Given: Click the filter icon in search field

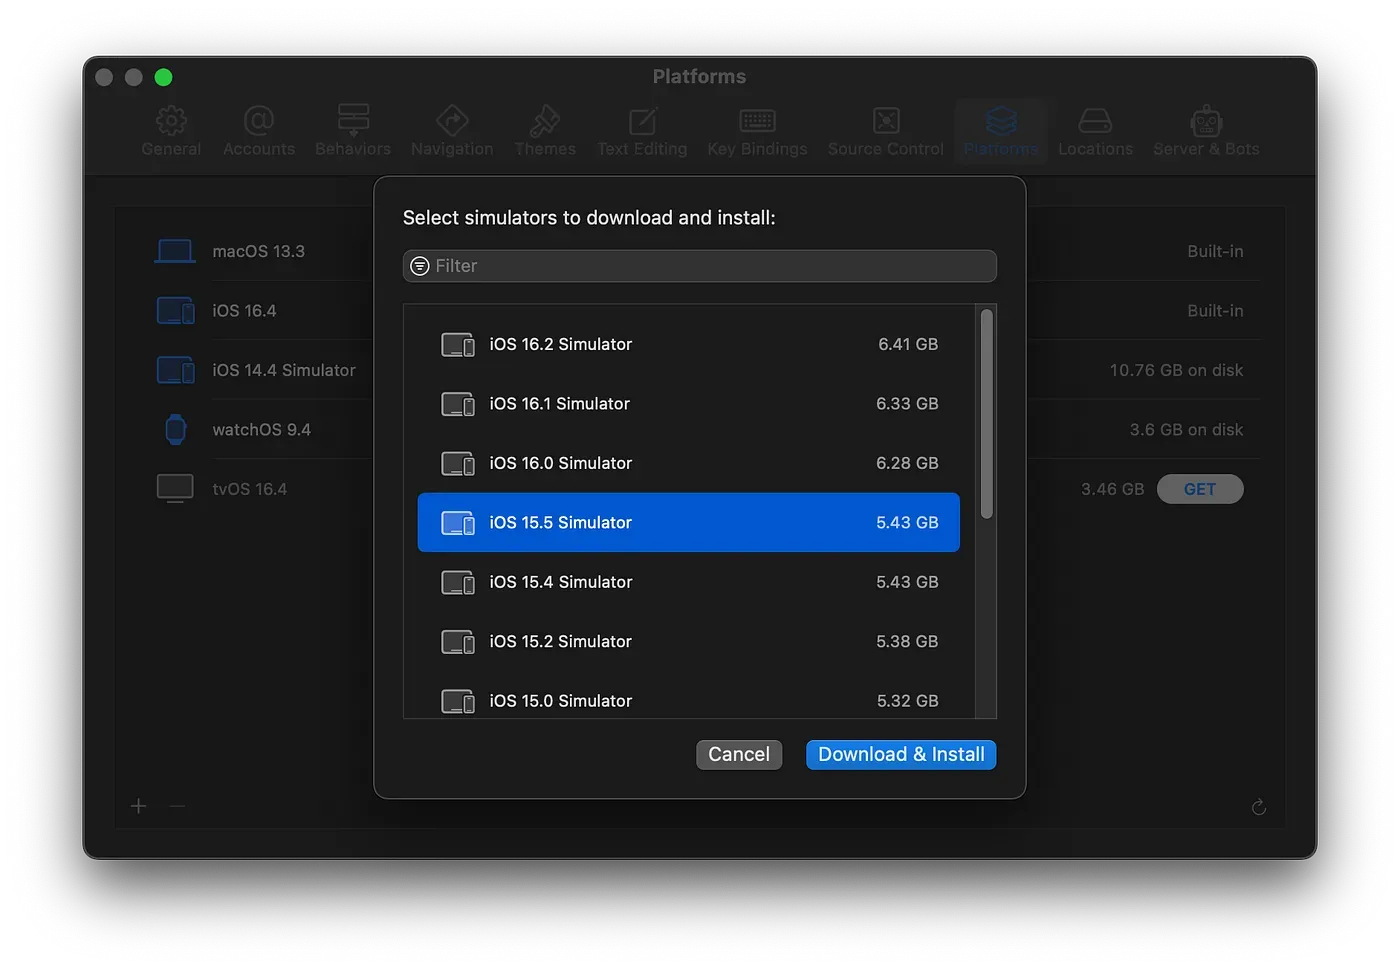Looking at the screenshot, I should coord(420,266).
